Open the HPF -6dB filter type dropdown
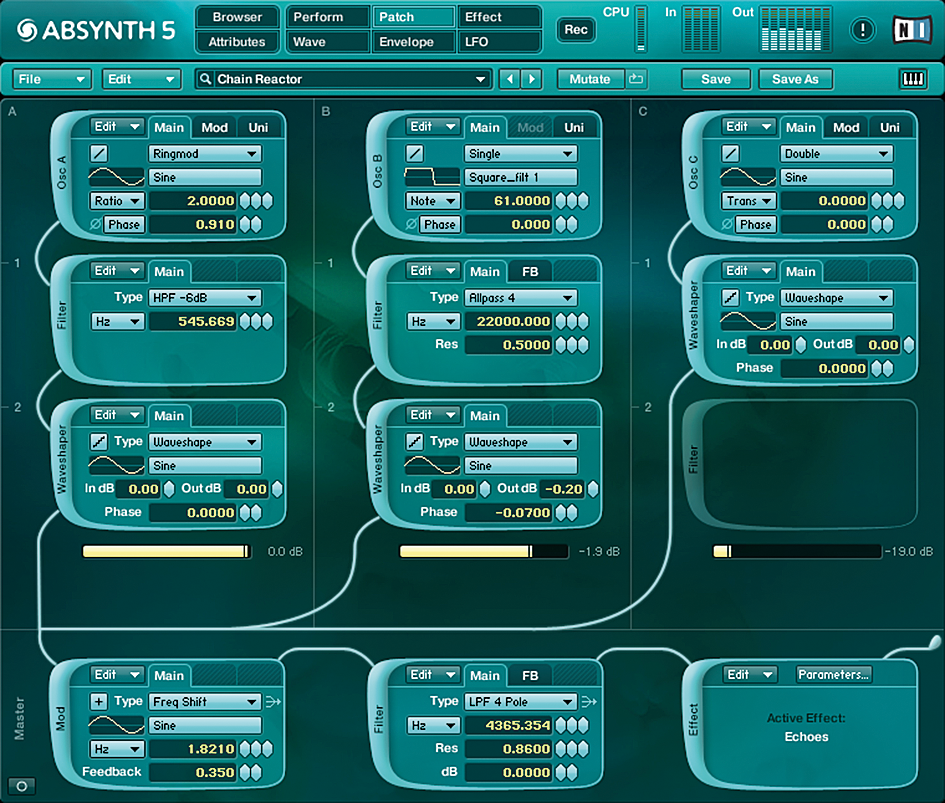This screenshot has height=803, width=945. point(205,297)
